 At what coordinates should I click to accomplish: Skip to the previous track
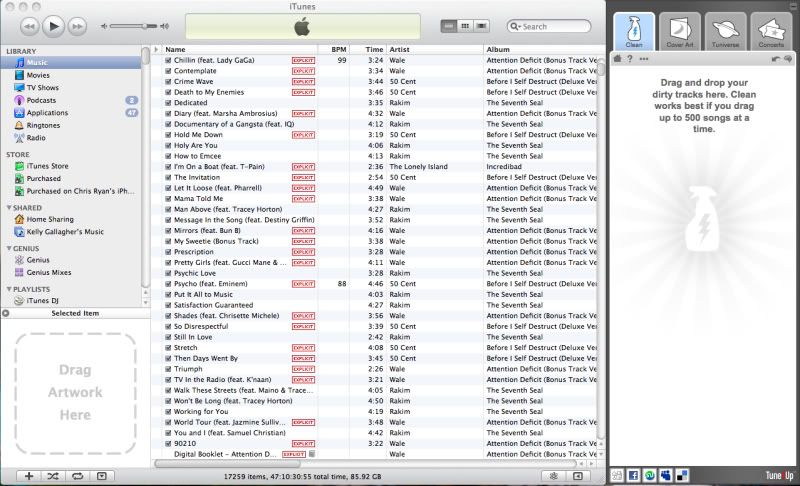30,27
